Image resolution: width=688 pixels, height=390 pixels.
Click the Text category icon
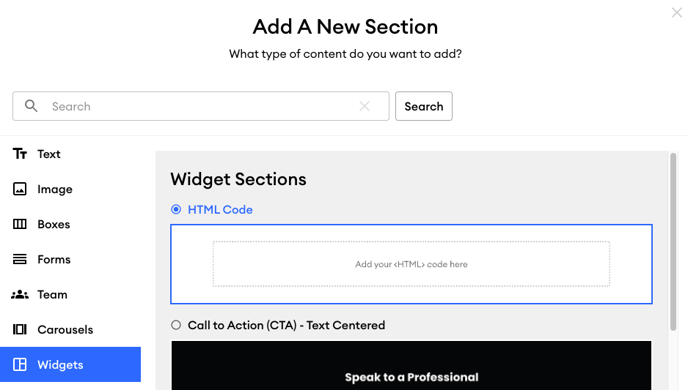pos(20,154)
